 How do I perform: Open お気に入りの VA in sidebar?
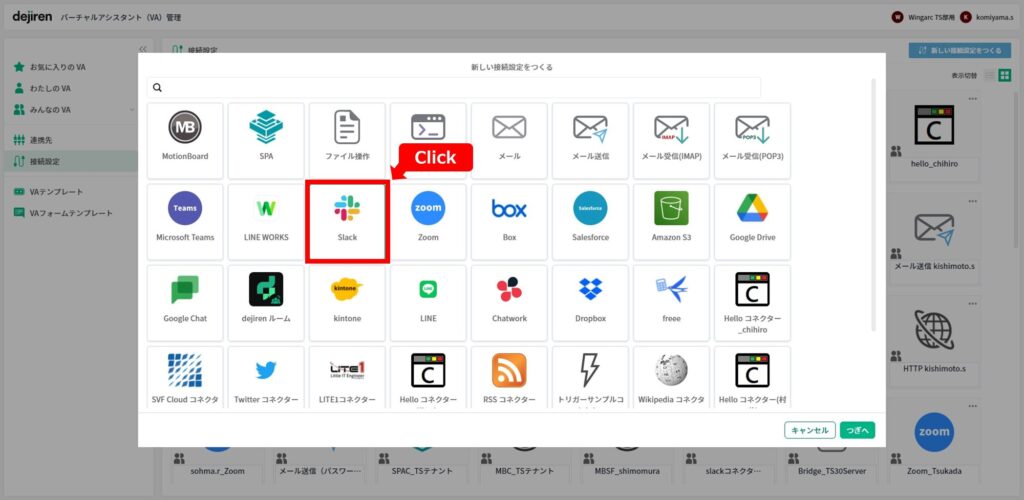(57, 67)
